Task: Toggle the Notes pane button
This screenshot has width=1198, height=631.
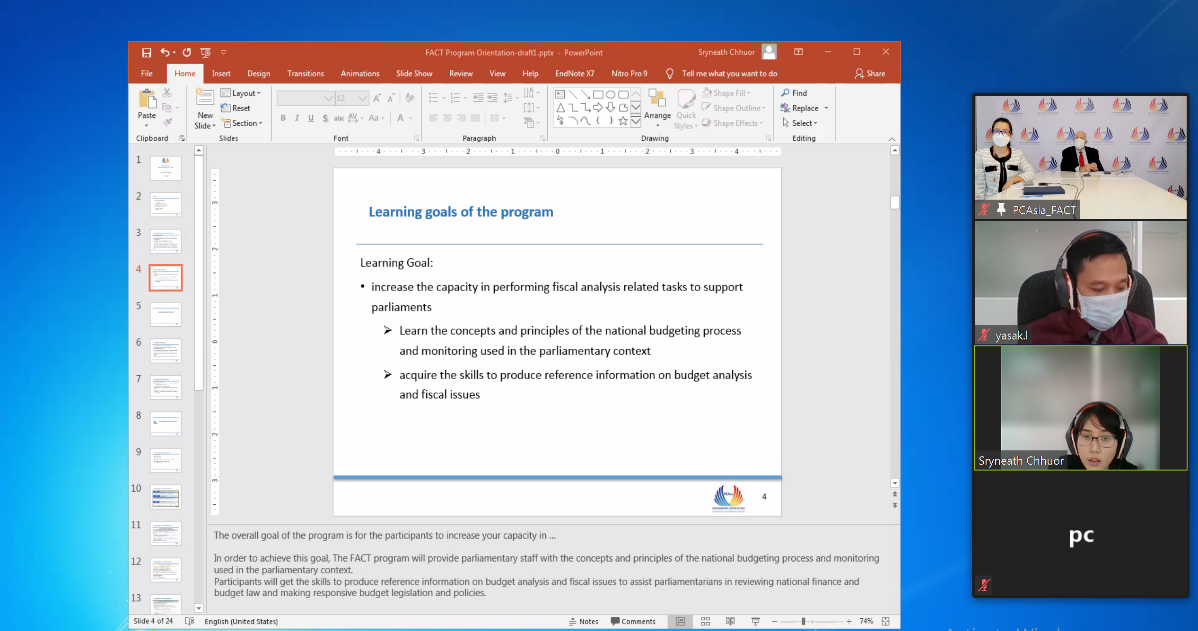Action: [x=584, y=622]
